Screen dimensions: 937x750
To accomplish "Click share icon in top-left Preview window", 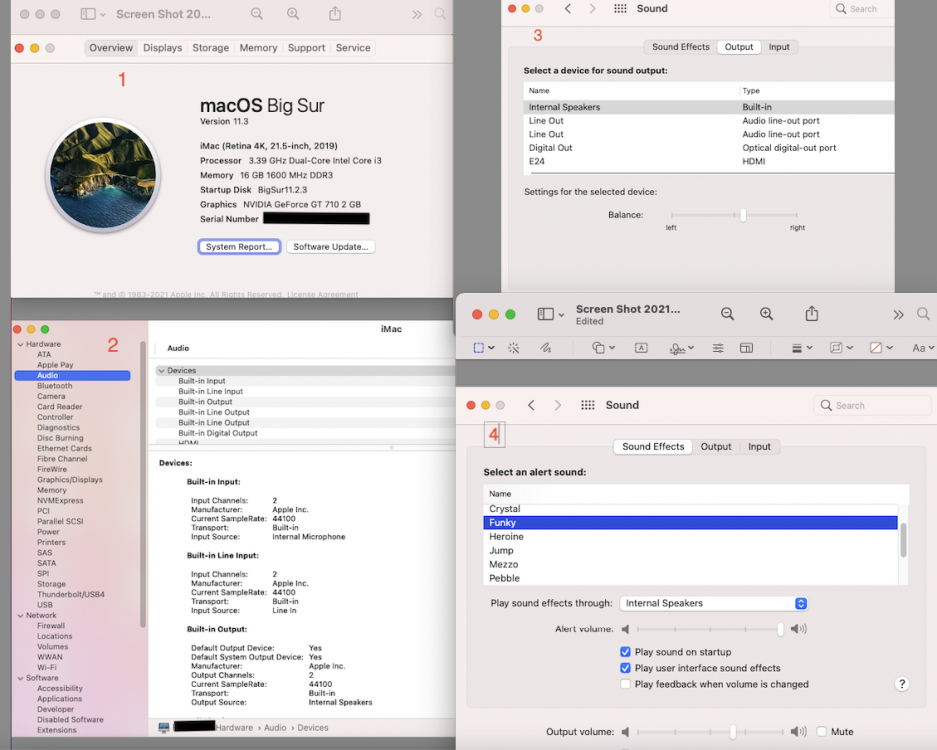I will pyautogui.click(x=335, y=14).
